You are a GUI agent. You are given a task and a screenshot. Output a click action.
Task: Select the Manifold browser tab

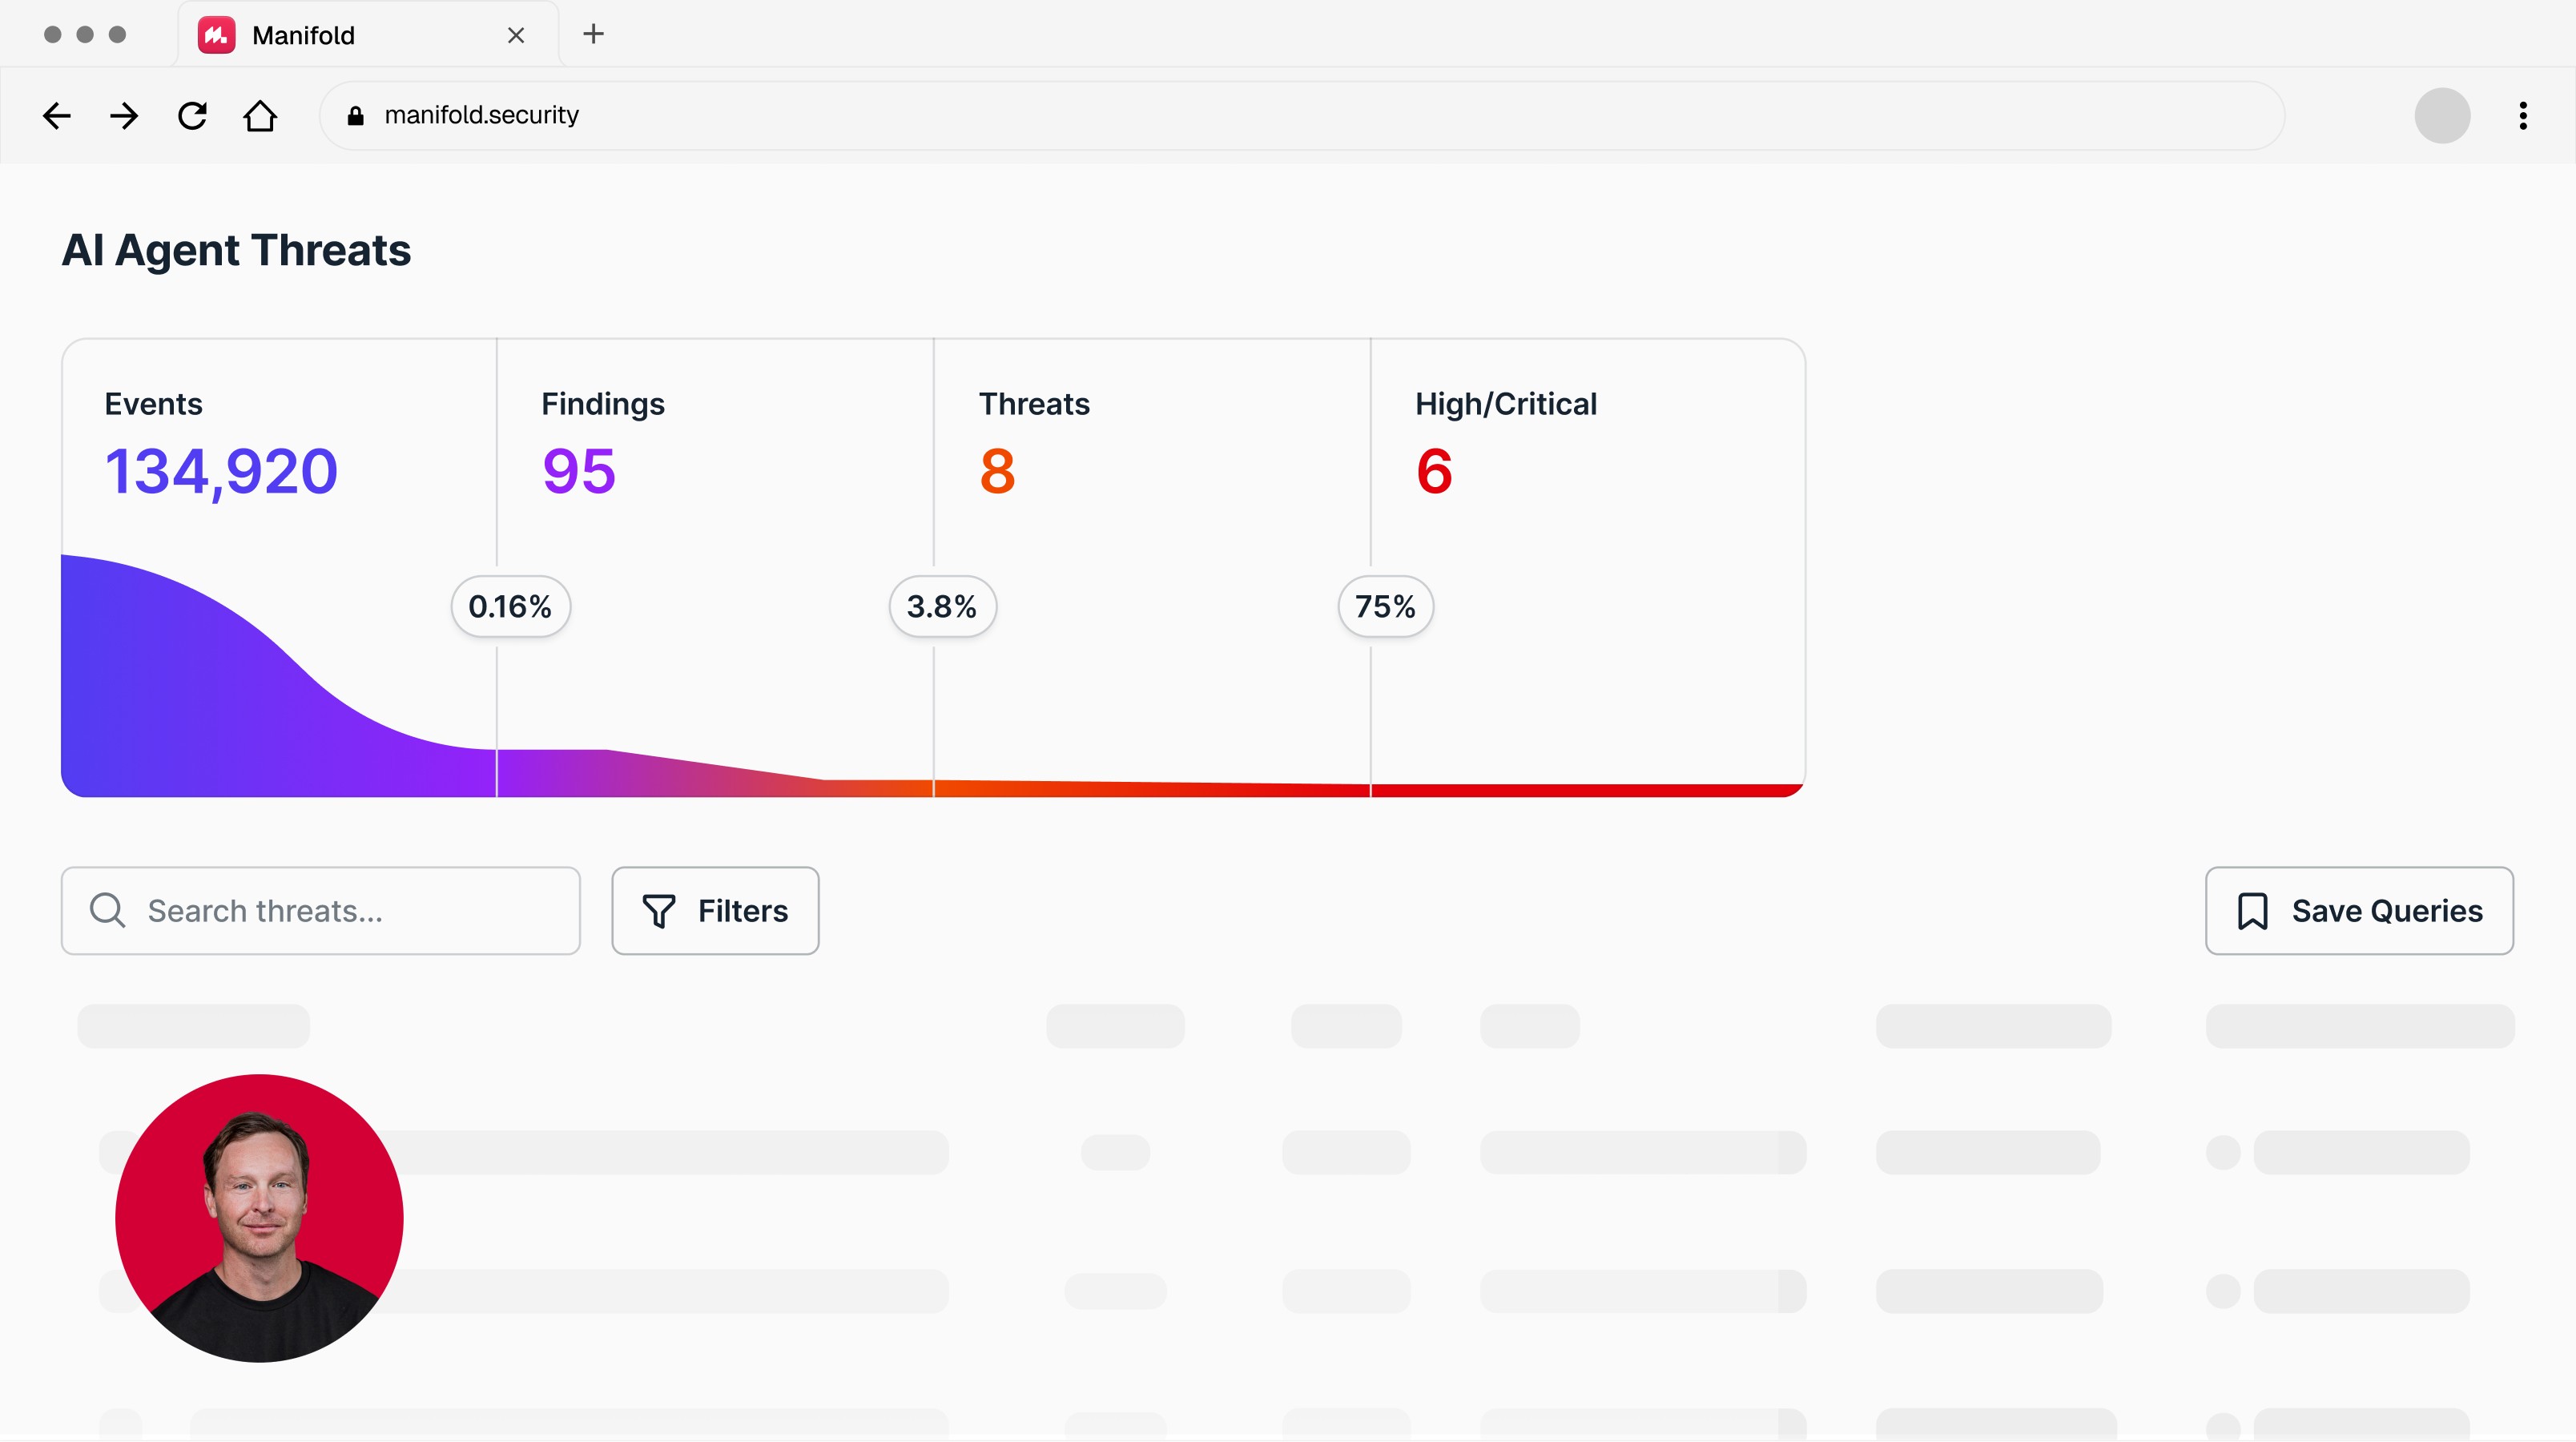point(303,35)
